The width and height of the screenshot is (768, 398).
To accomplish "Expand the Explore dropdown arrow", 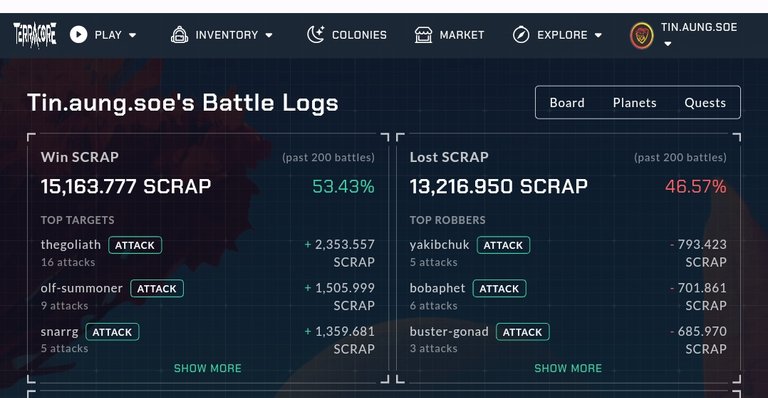I will click(598, 35).
